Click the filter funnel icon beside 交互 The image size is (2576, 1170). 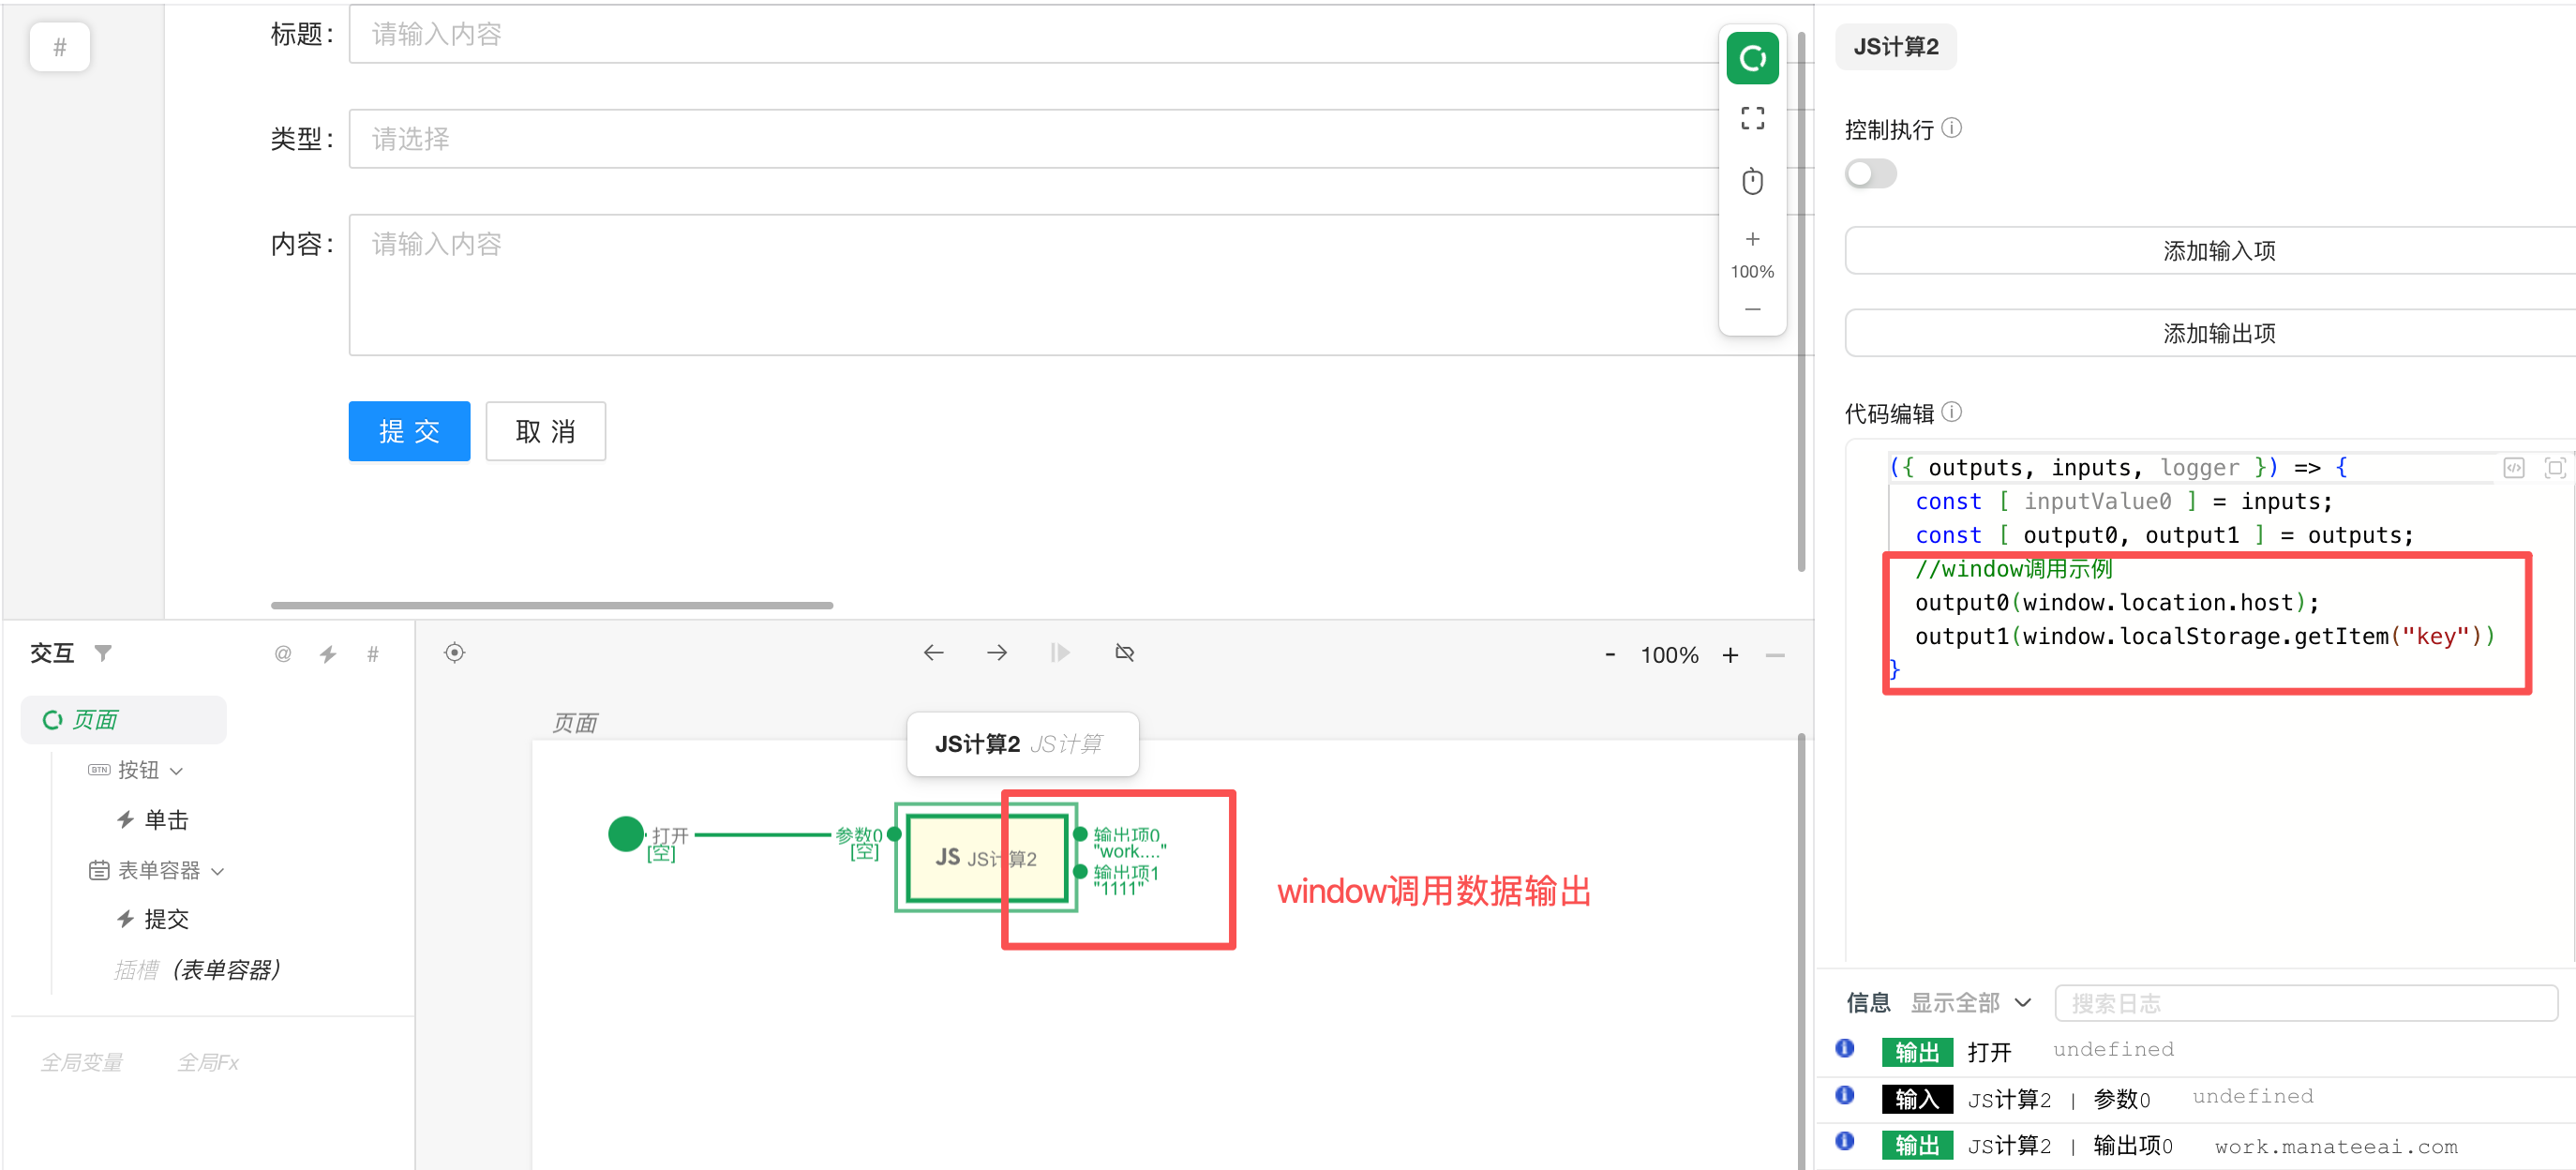(103, 653)
